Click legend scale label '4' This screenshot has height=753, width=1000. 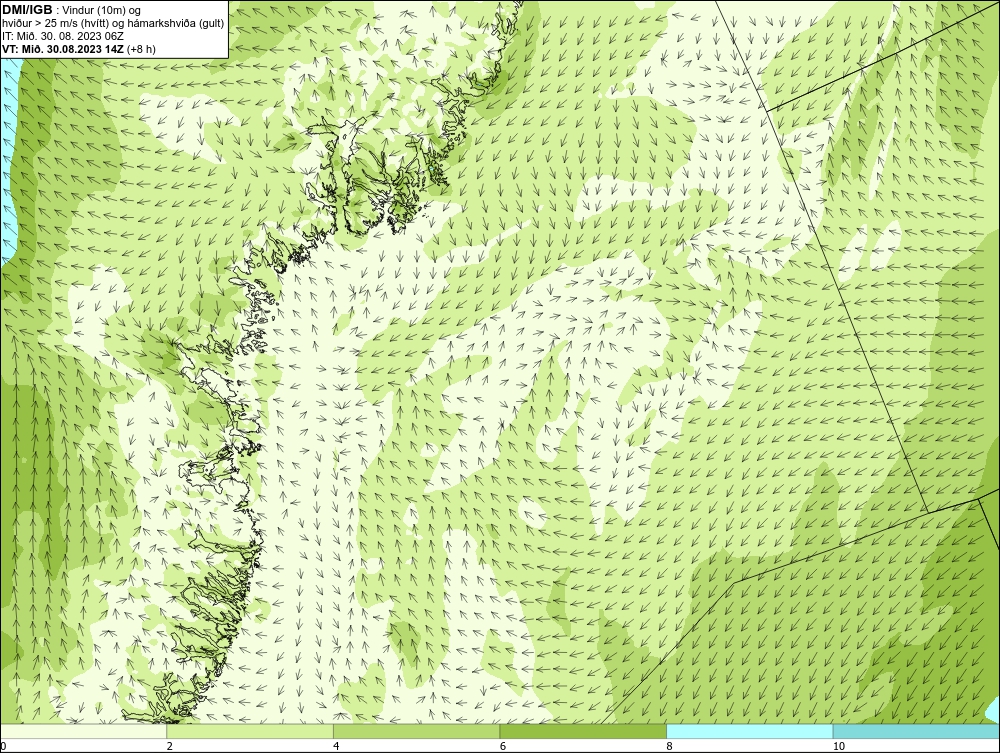coord(336,746)
